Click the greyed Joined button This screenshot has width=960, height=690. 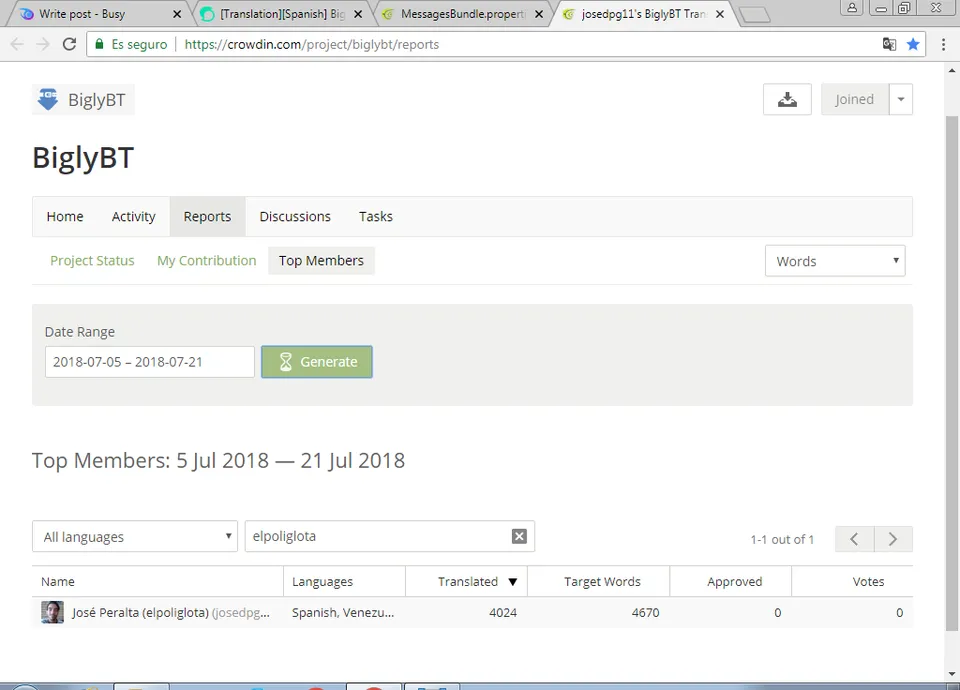[x=855, y=99]
